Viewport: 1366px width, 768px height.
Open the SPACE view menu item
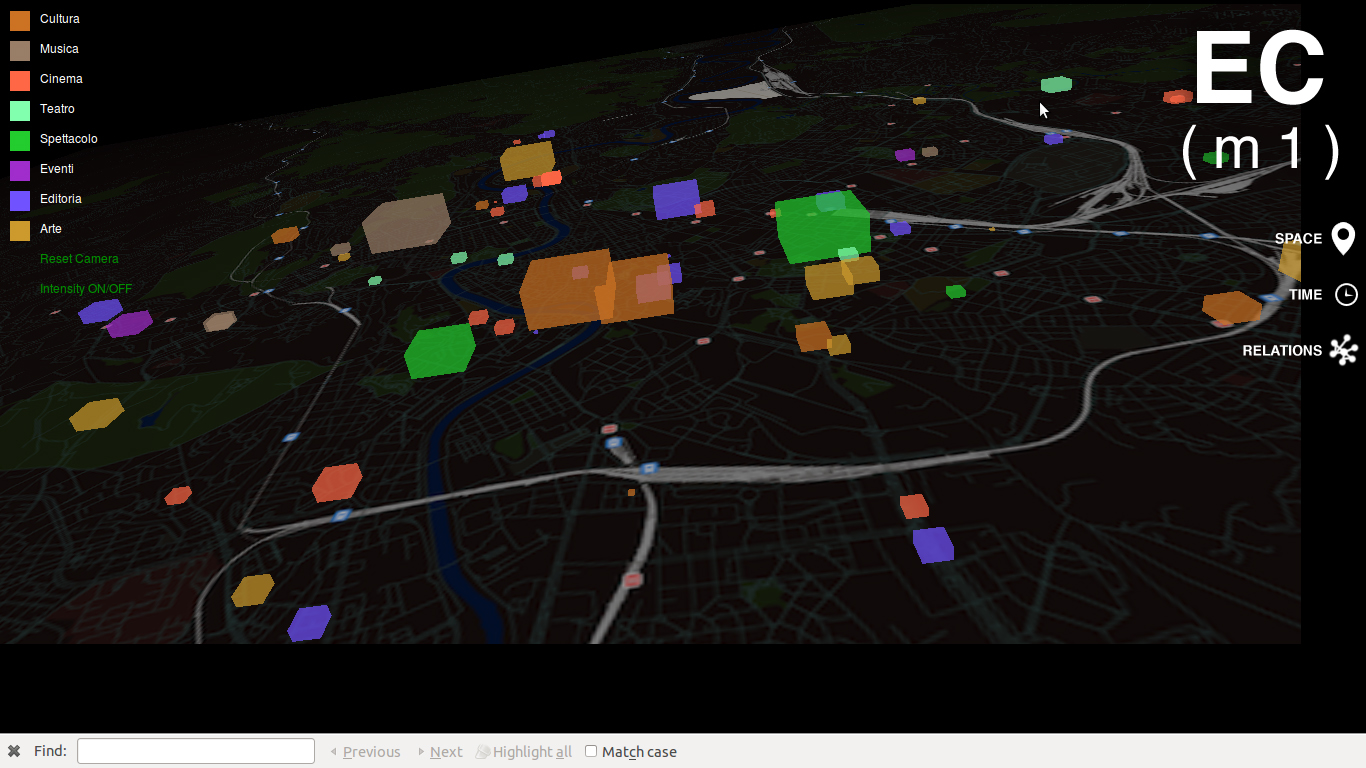pos(1298,239)
